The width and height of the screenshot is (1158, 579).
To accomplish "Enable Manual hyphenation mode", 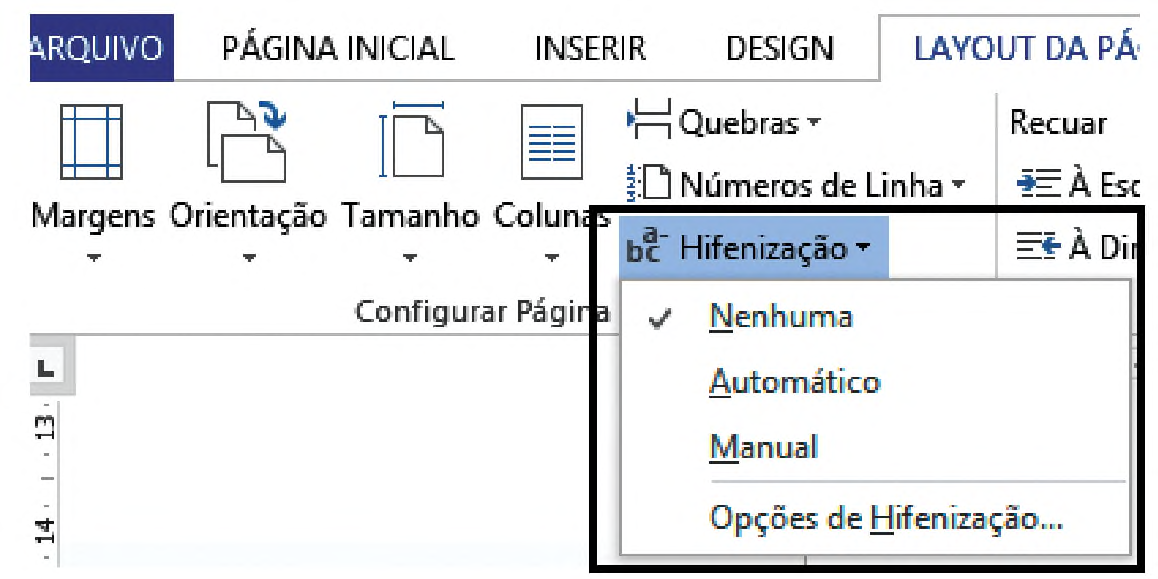I will [x=763, y=447].
